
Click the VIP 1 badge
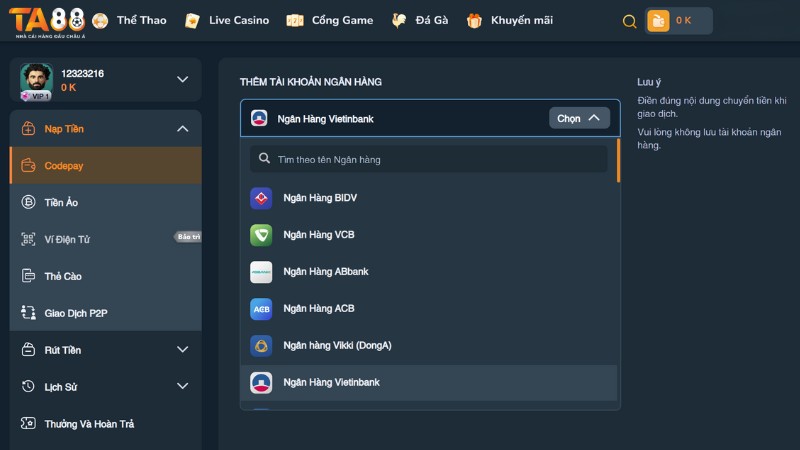click(36, 96)
